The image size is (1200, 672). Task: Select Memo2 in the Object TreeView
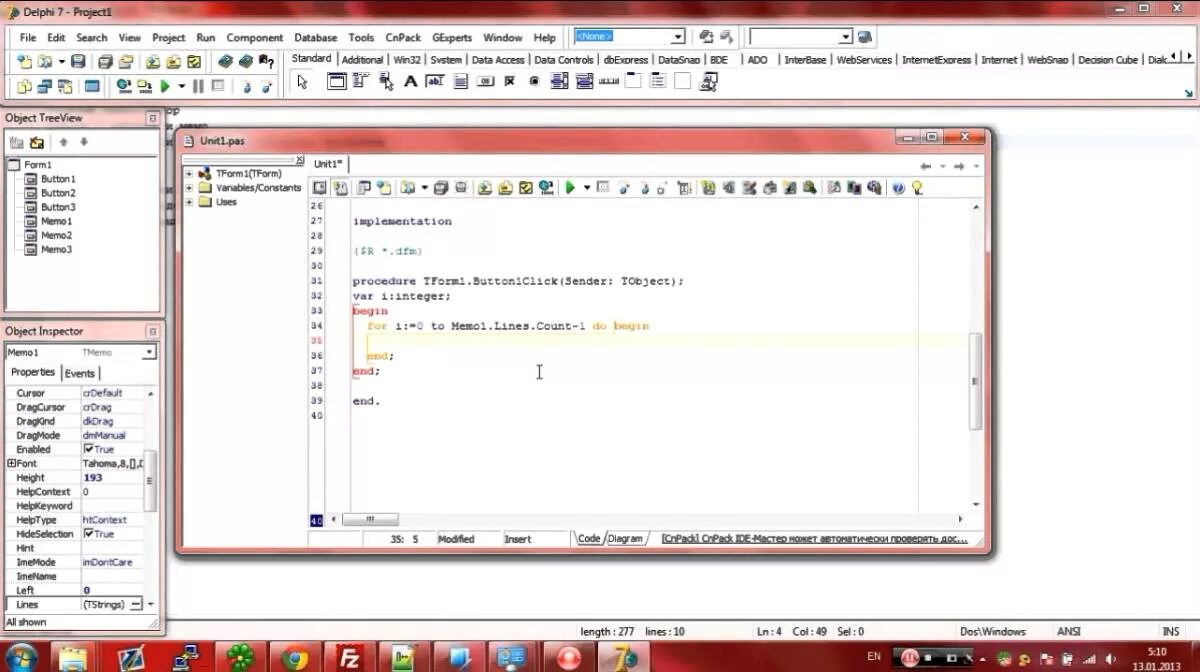57,235
